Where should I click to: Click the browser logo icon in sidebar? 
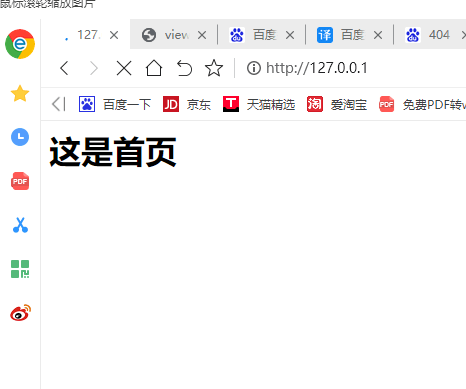[20, 44]
